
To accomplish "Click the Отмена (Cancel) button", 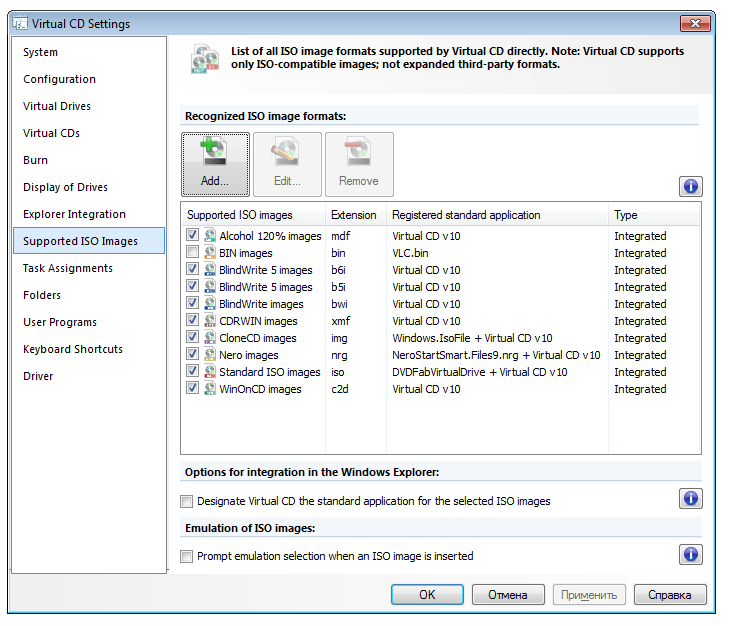I will pos(508,595).
